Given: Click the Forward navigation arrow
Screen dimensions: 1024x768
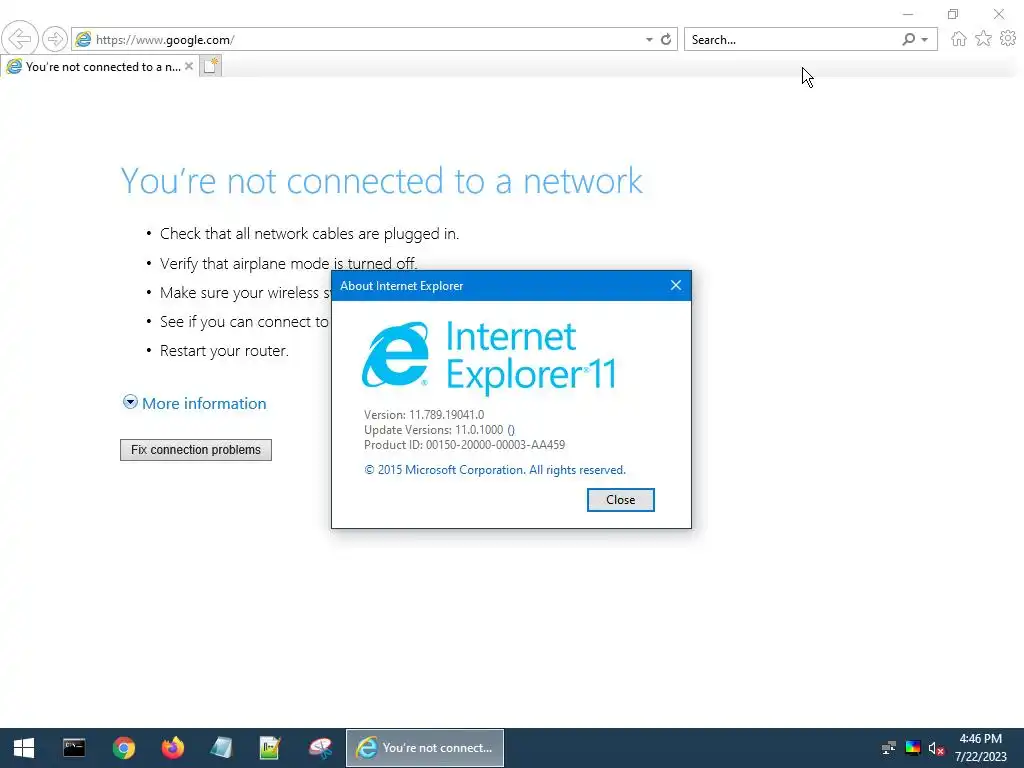Looking at the screenshot, I should [55, 39].
